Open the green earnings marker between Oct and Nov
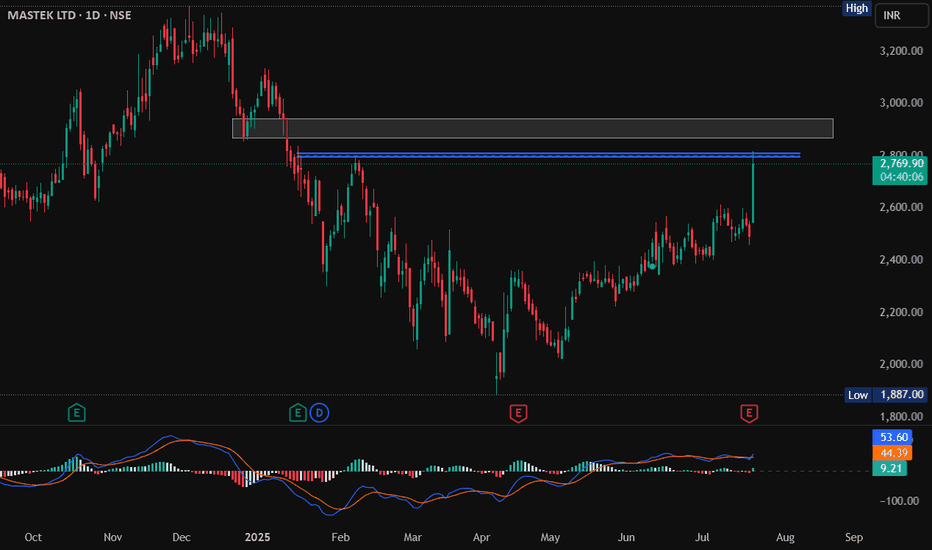The height and width of the screenshot is (550, 932). [x=77, y=413]
